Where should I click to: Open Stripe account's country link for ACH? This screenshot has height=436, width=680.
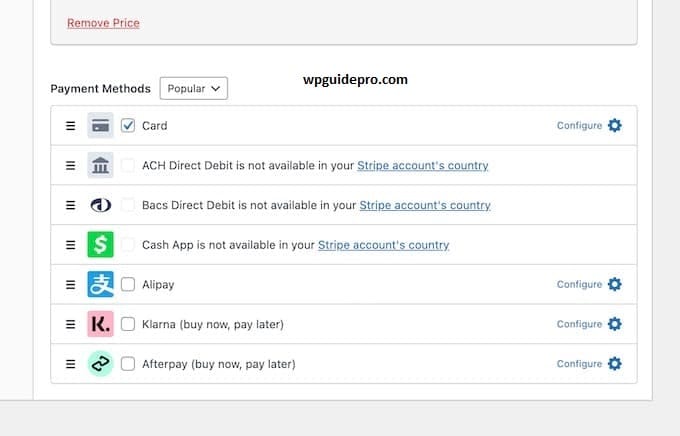click(424, 165)
